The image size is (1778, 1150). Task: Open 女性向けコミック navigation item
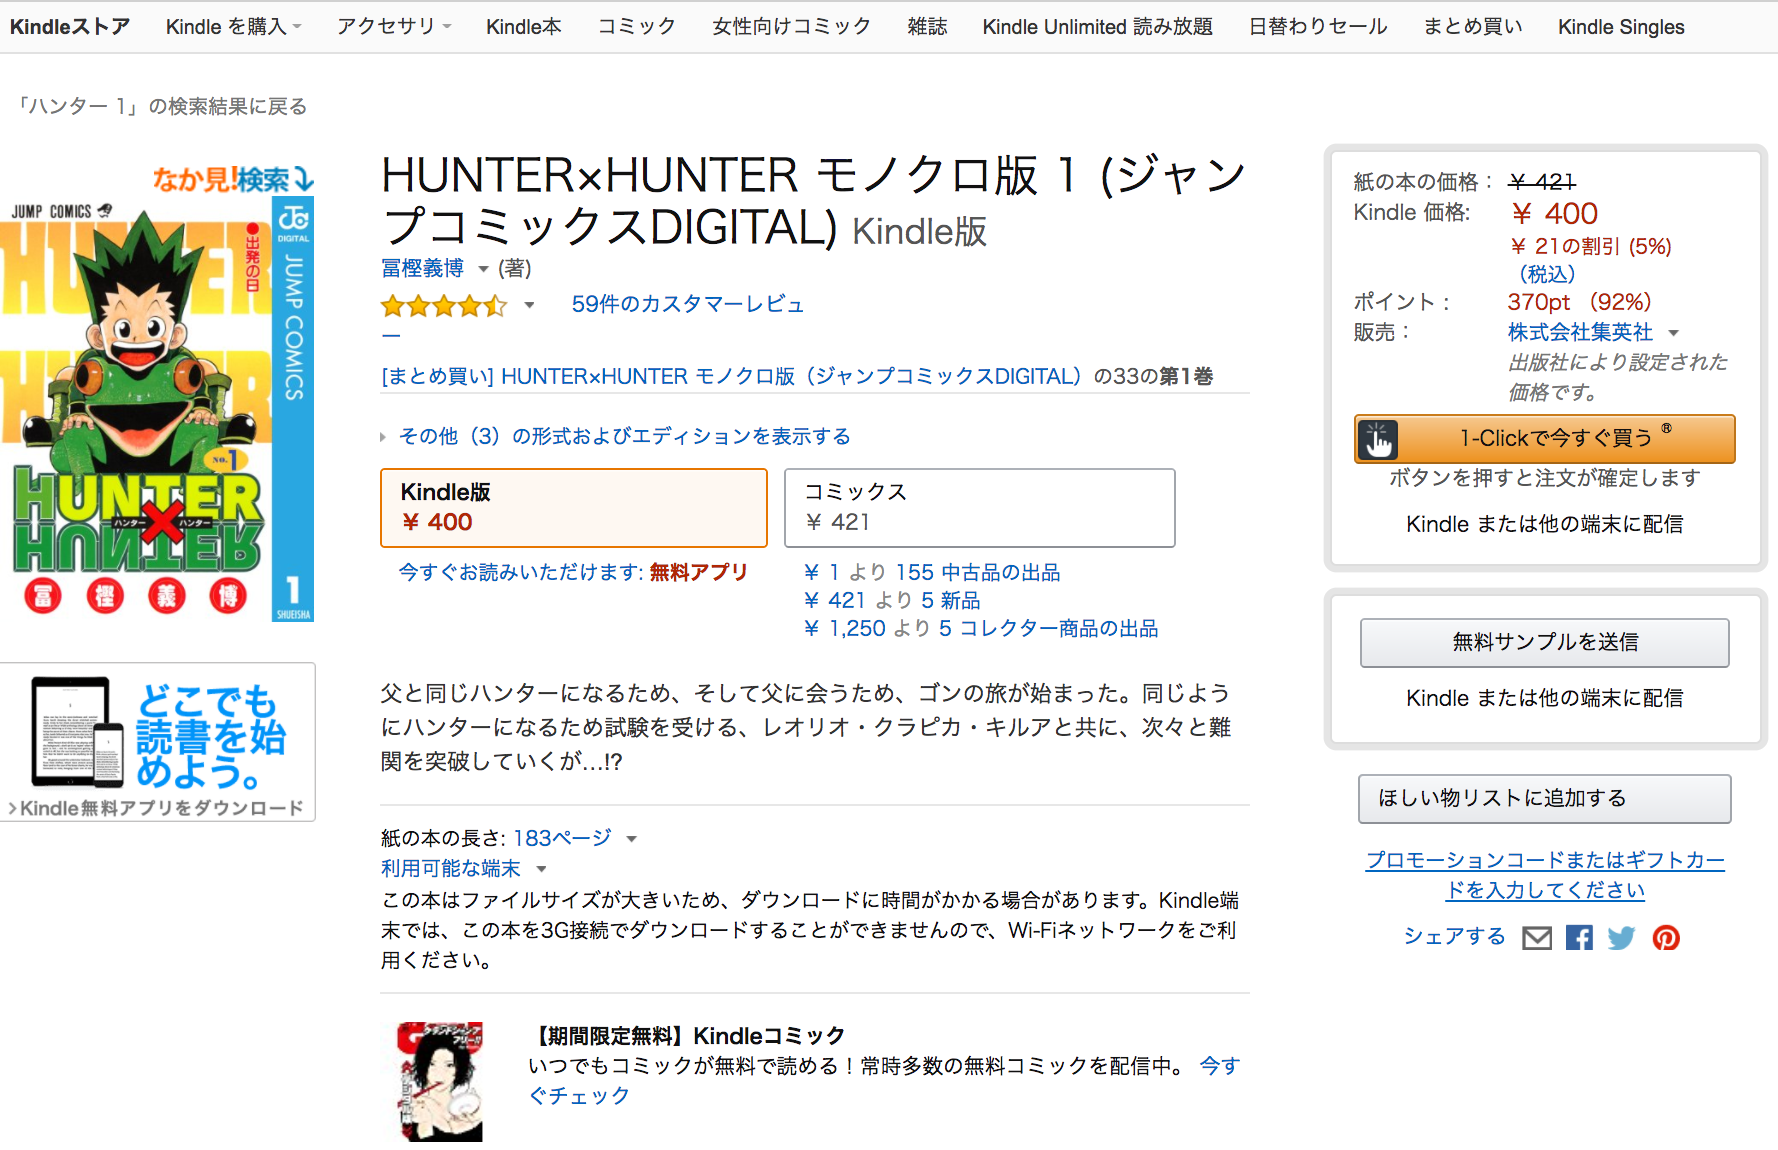point(792,27)
